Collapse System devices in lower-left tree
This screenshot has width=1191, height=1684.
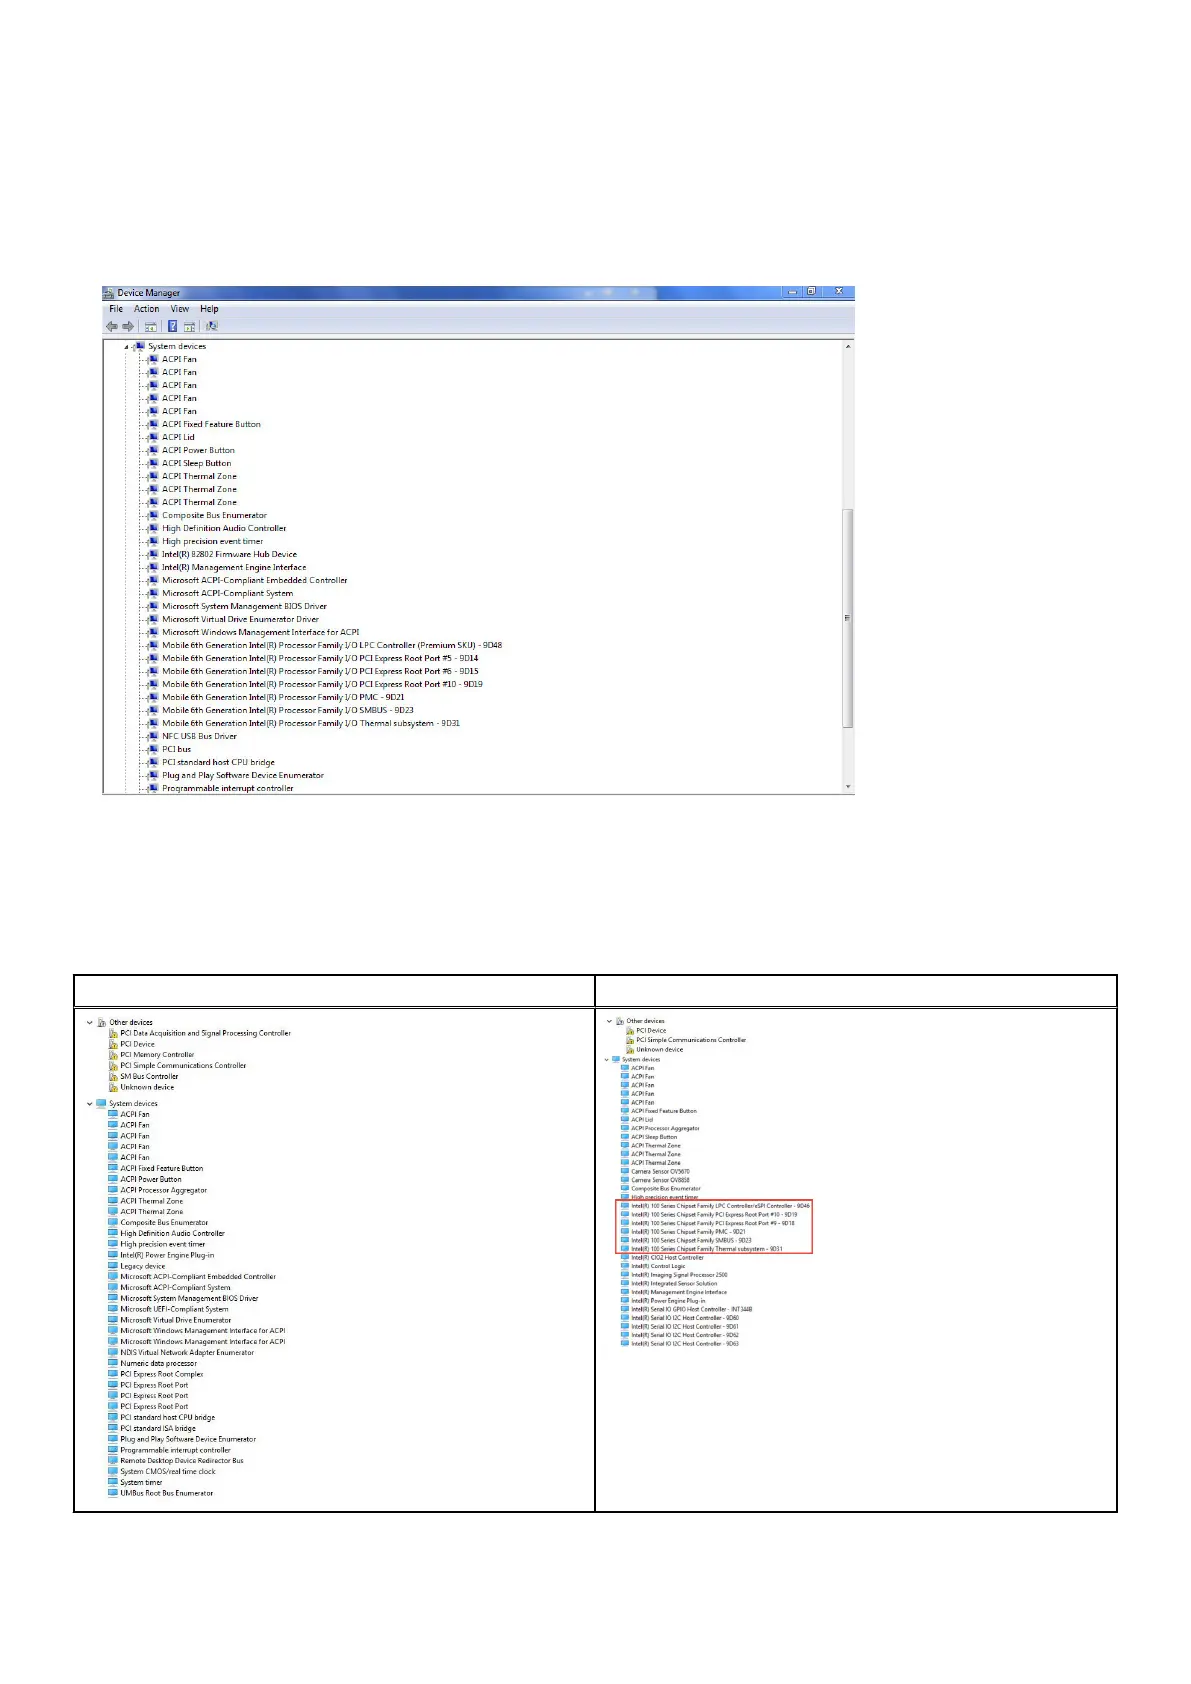[90, 1104]
